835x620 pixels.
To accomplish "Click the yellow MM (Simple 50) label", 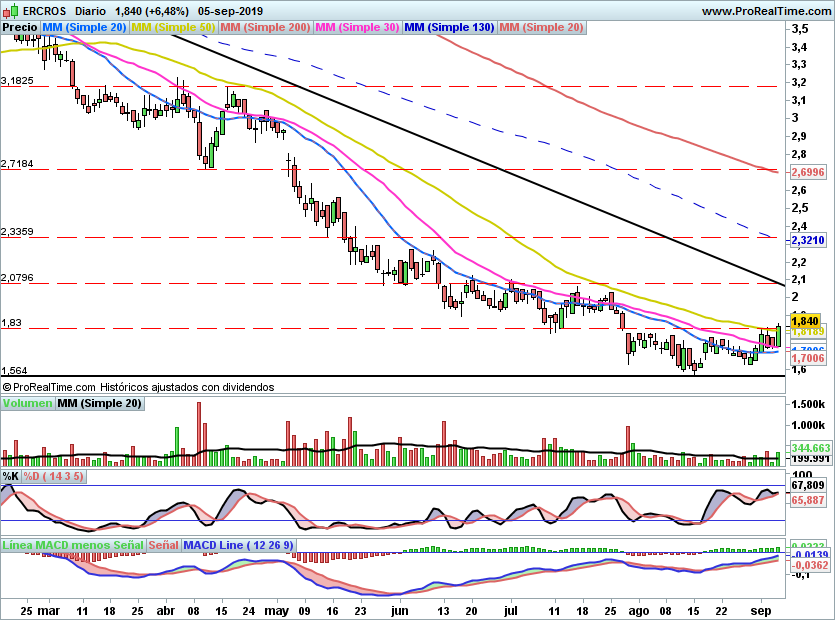I will click(x=173, y=27).
